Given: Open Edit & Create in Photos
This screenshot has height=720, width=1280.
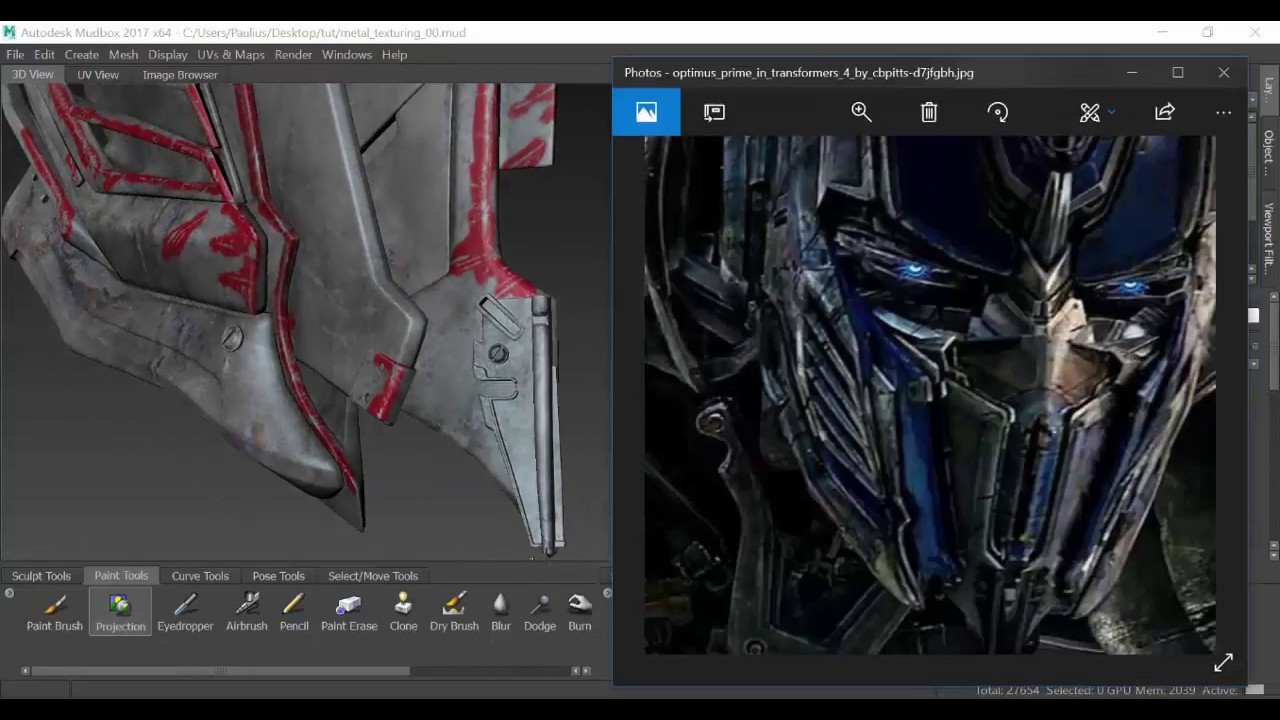Looking at the screenshot, I should 1090,112.
